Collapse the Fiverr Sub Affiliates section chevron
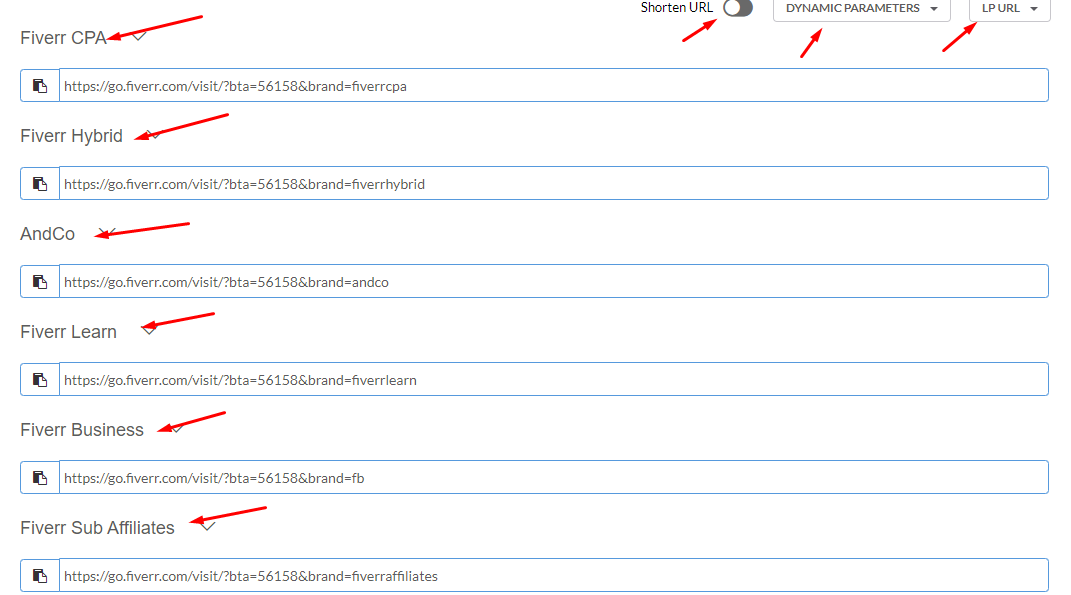 point(208,526)
